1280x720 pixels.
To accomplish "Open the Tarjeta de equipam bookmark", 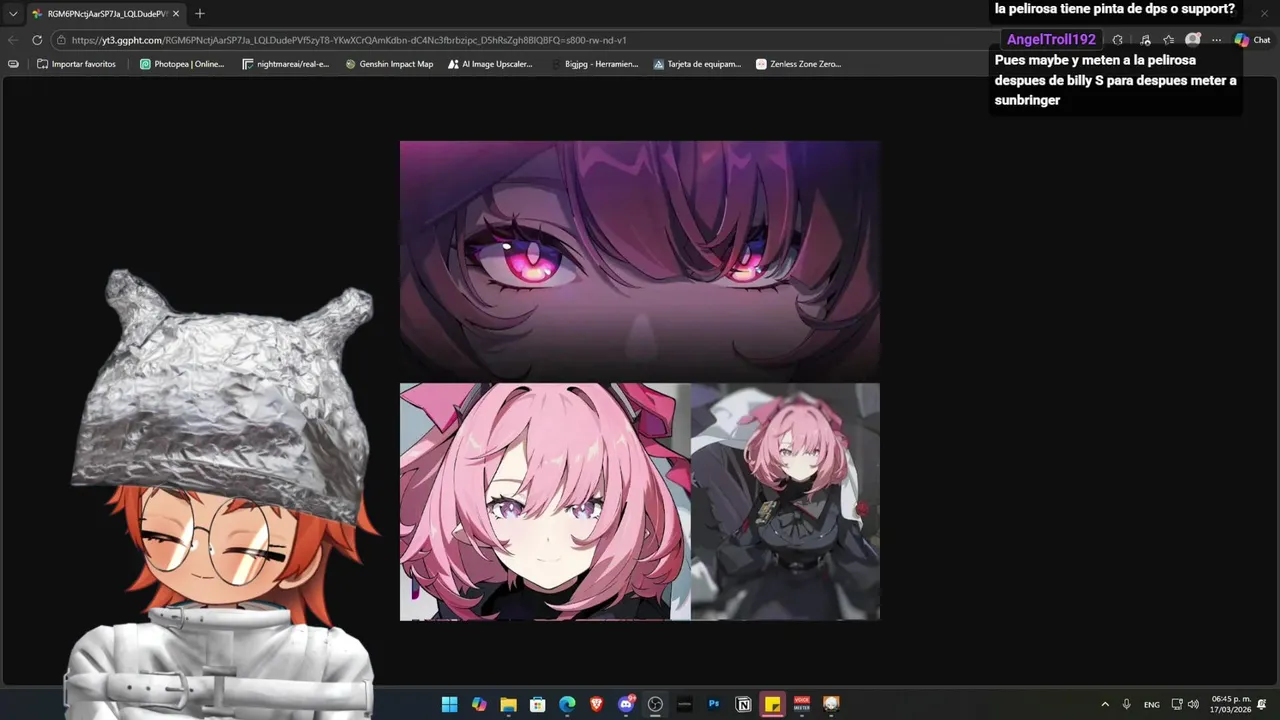I will (x=697, y=64).
